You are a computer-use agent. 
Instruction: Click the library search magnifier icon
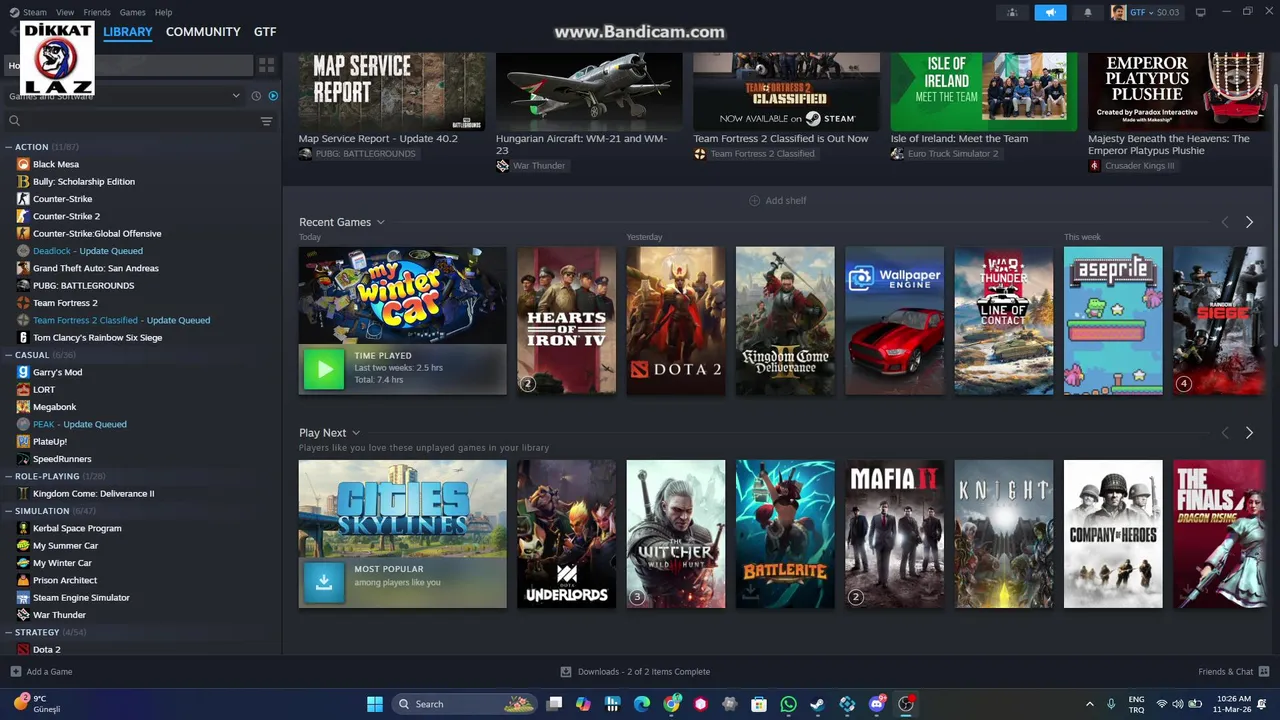click(14, 121)
